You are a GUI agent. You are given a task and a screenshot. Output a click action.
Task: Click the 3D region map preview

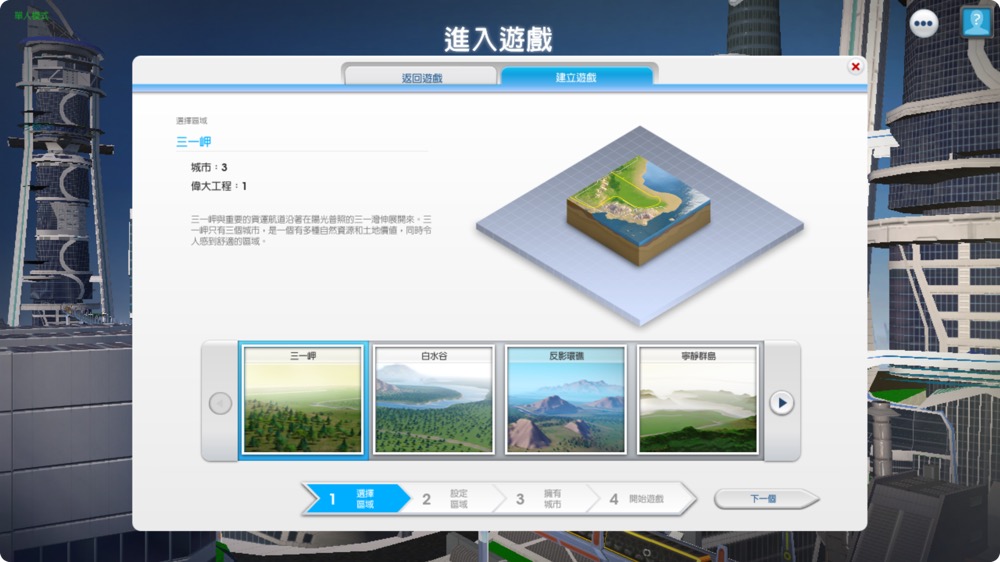640,225
